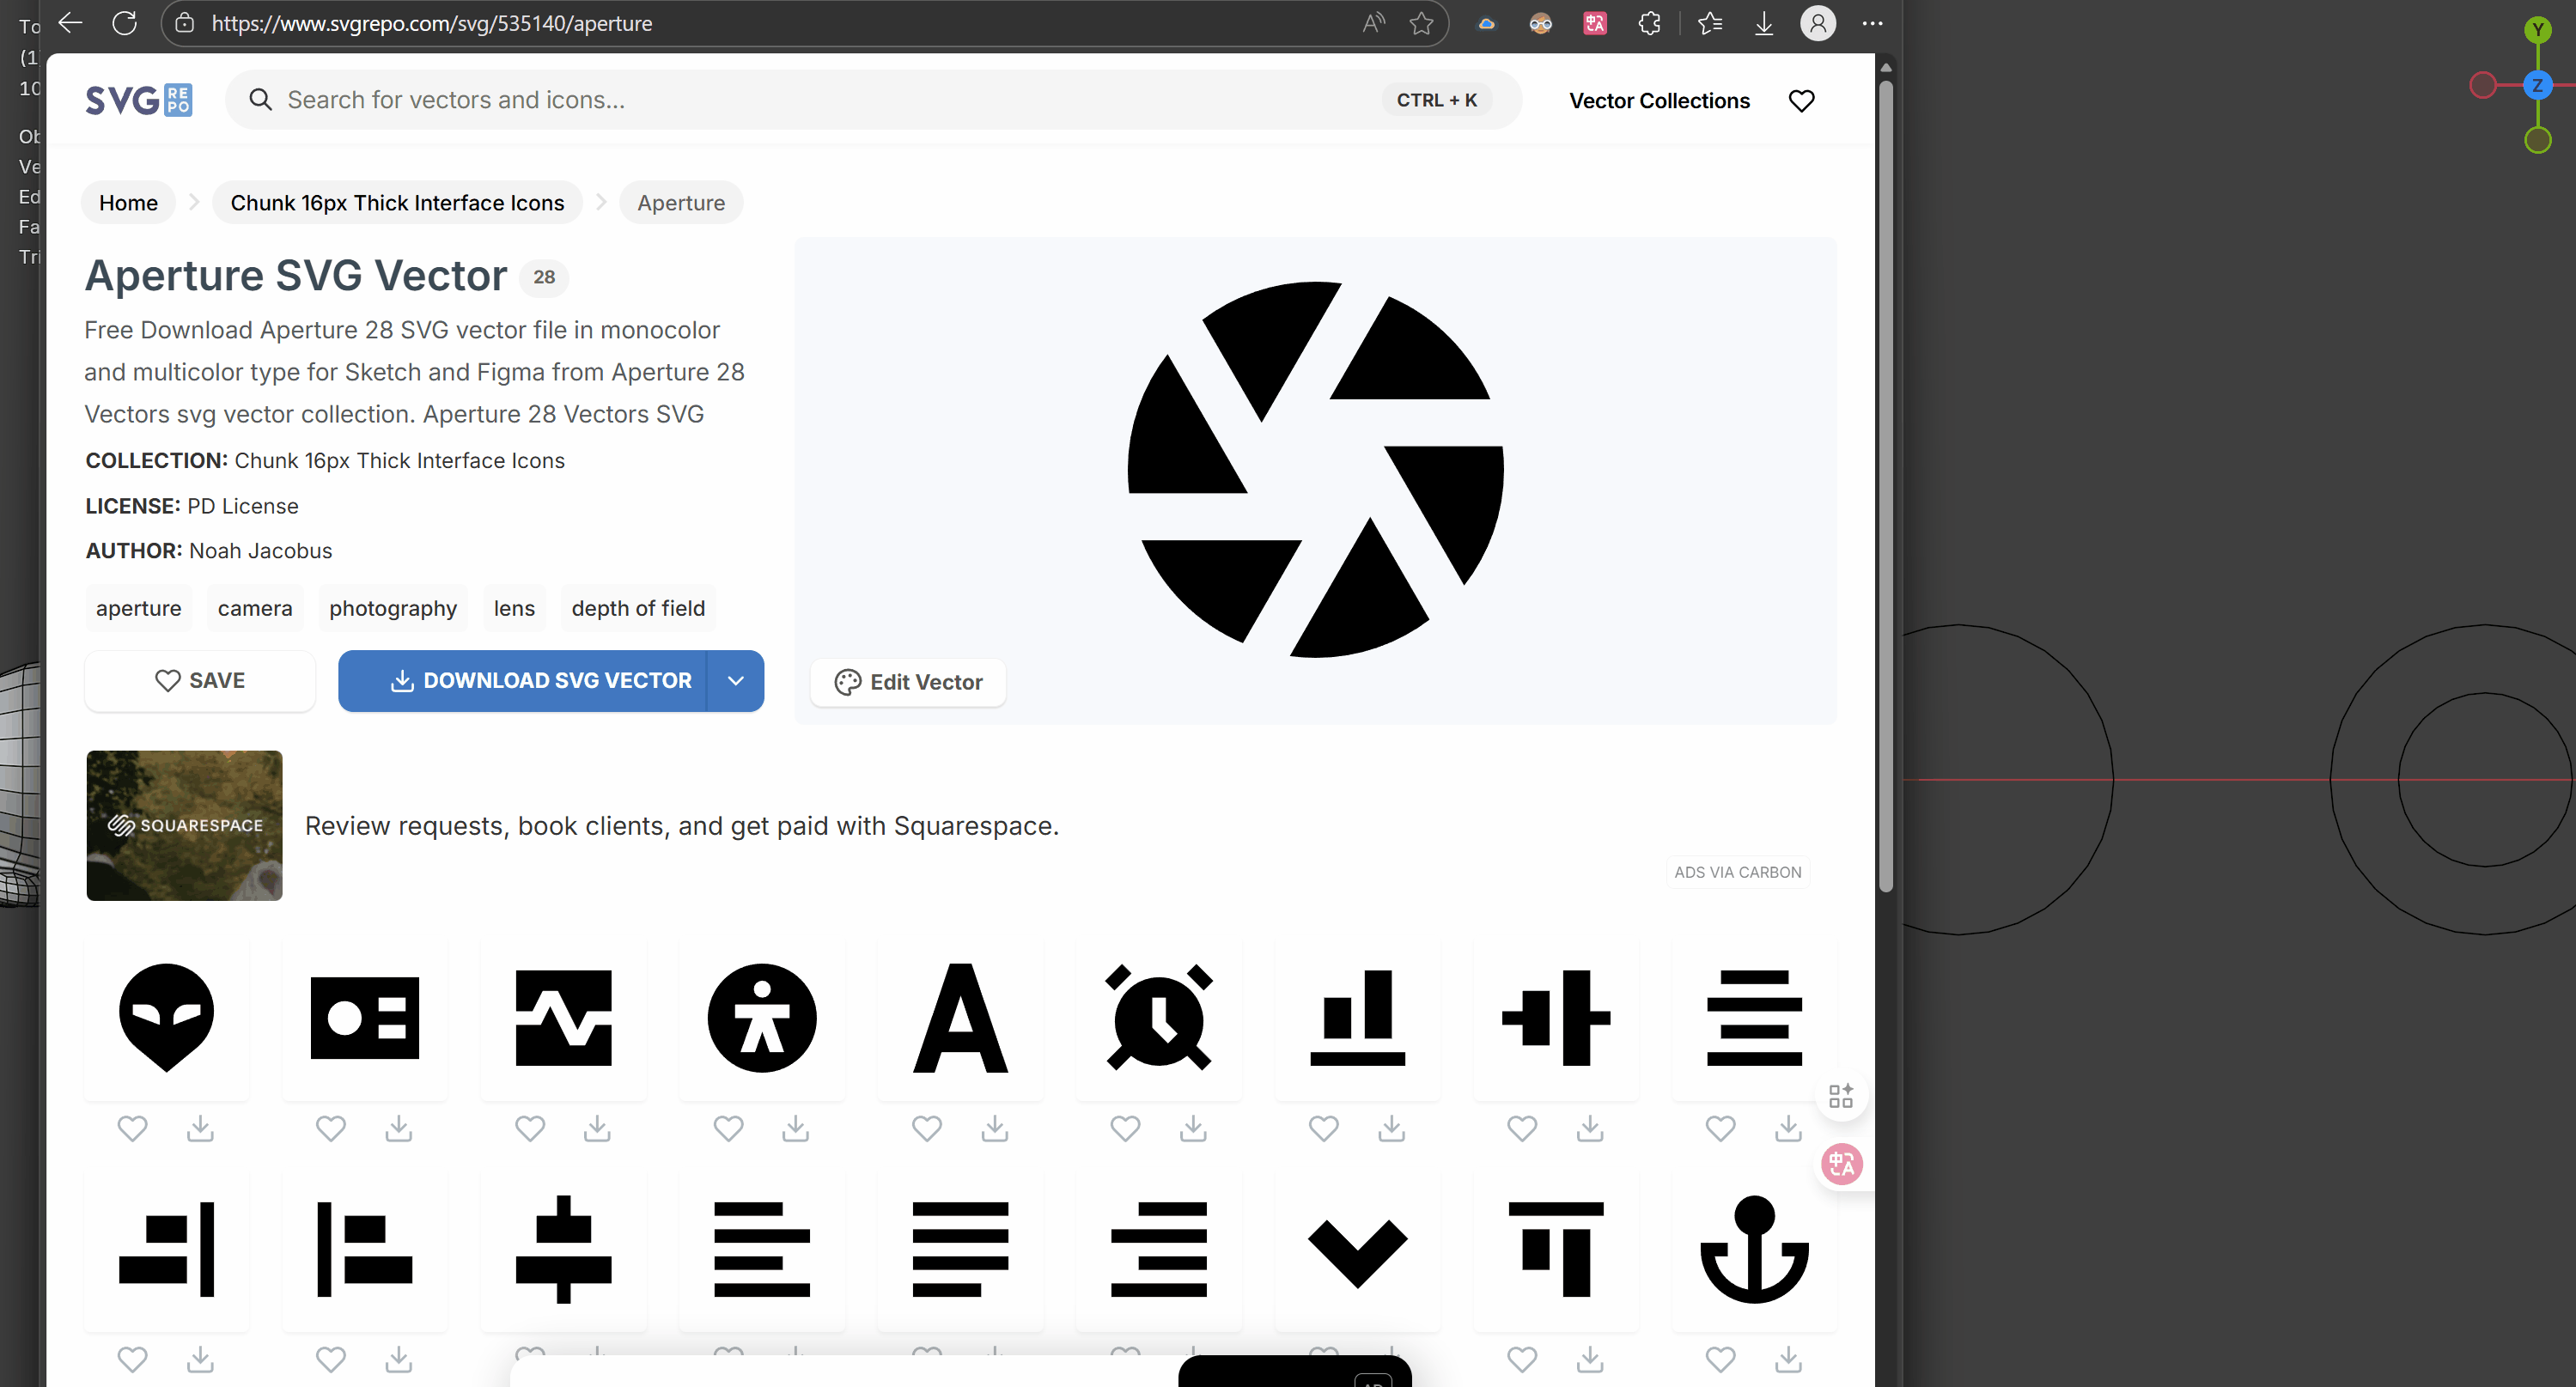Open the activity pulse icon thumbnail
Image resolution: width=2576 pixels, height=1387 pixels.
[563, 1018]
